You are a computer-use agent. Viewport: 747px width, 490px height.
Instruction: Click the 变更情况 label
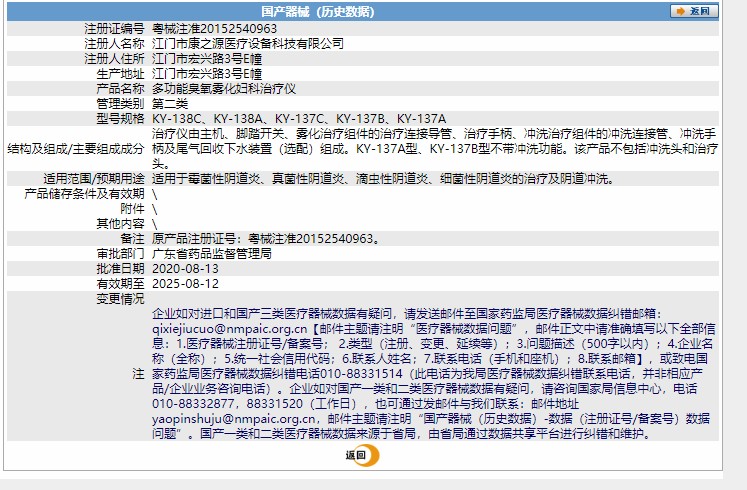pos(120,299)
